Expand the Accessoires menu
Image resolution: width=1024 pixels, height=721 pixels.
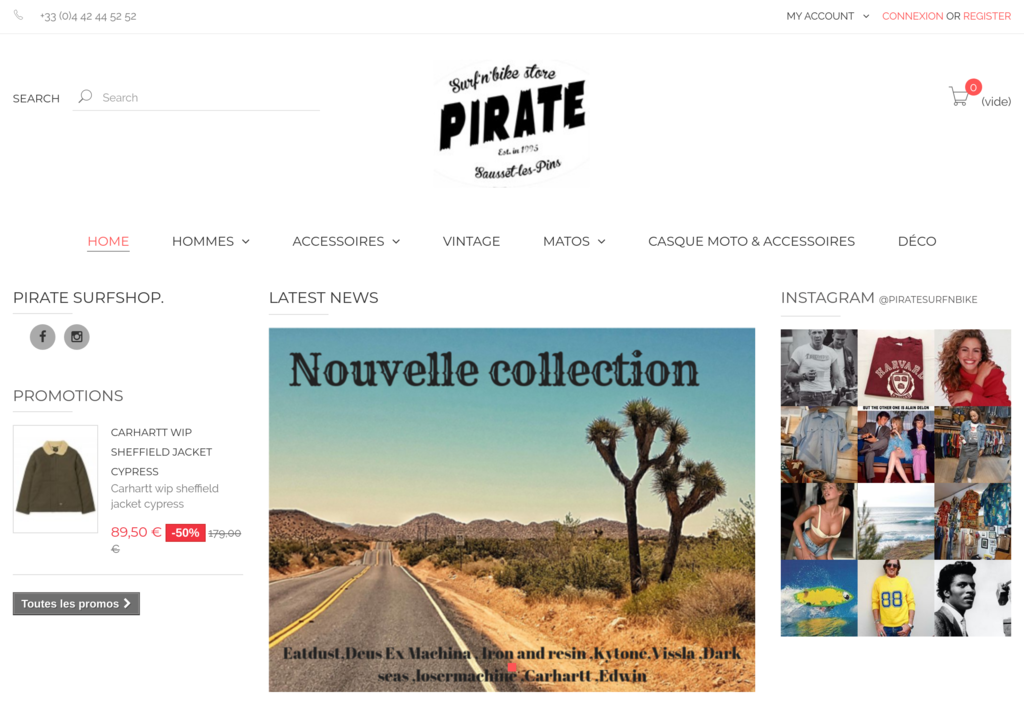[x=346, y=242]
